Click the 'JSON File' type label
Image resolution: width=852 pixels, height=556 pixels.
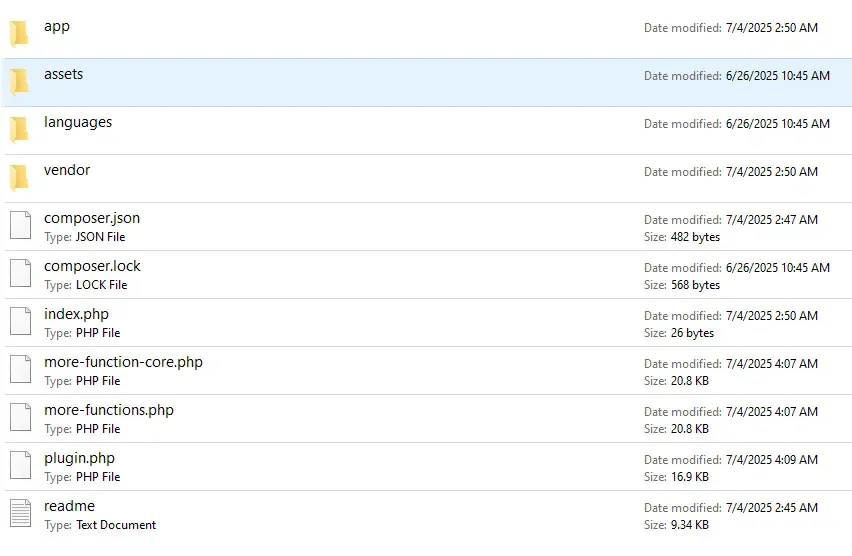point(101,237)
